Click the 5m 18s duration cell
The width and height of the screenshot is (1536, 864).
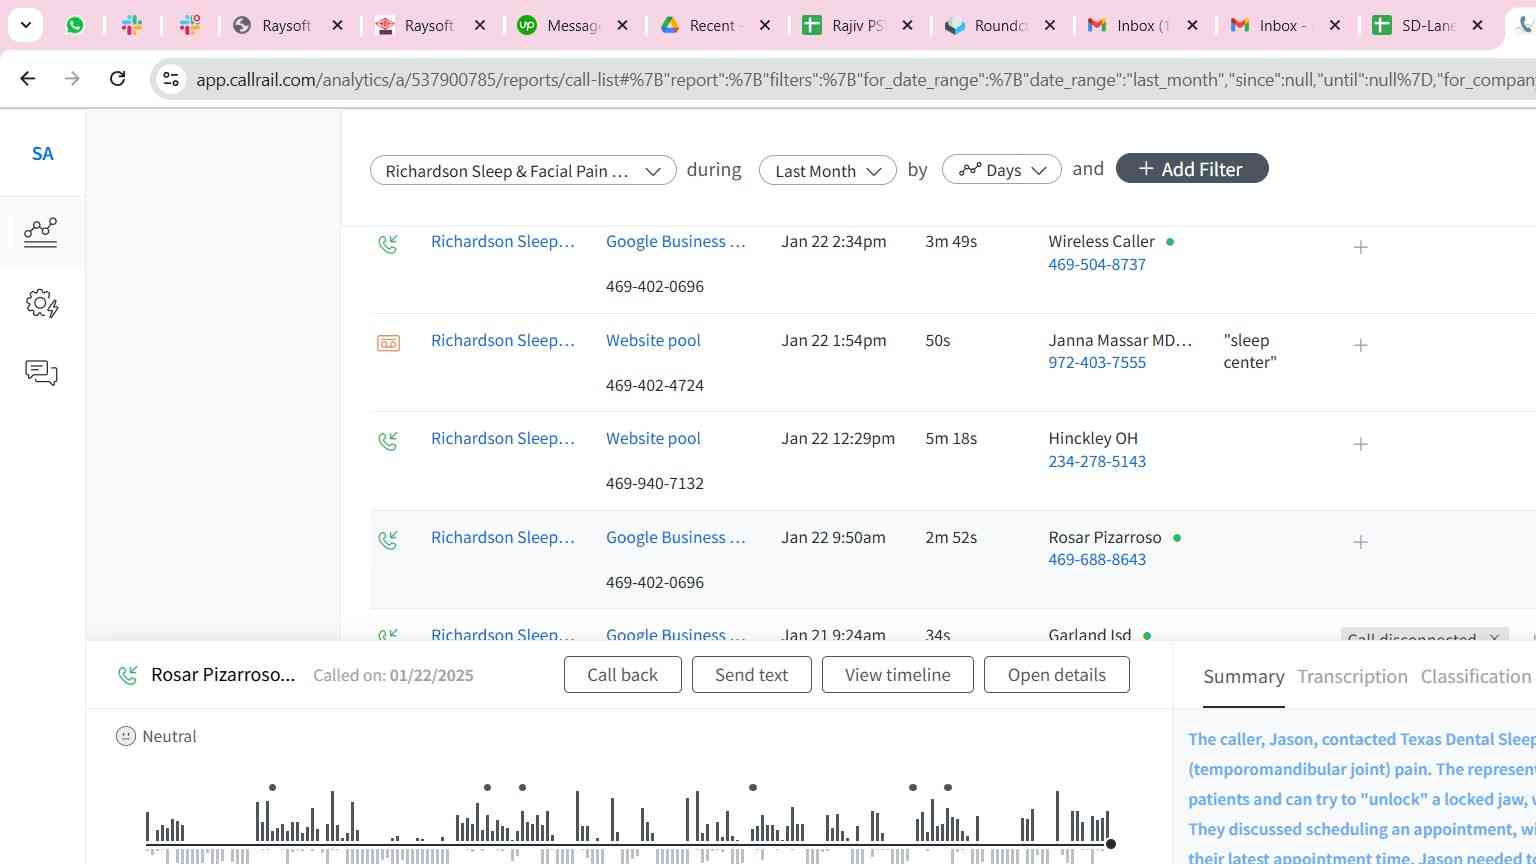pos(951,438)
